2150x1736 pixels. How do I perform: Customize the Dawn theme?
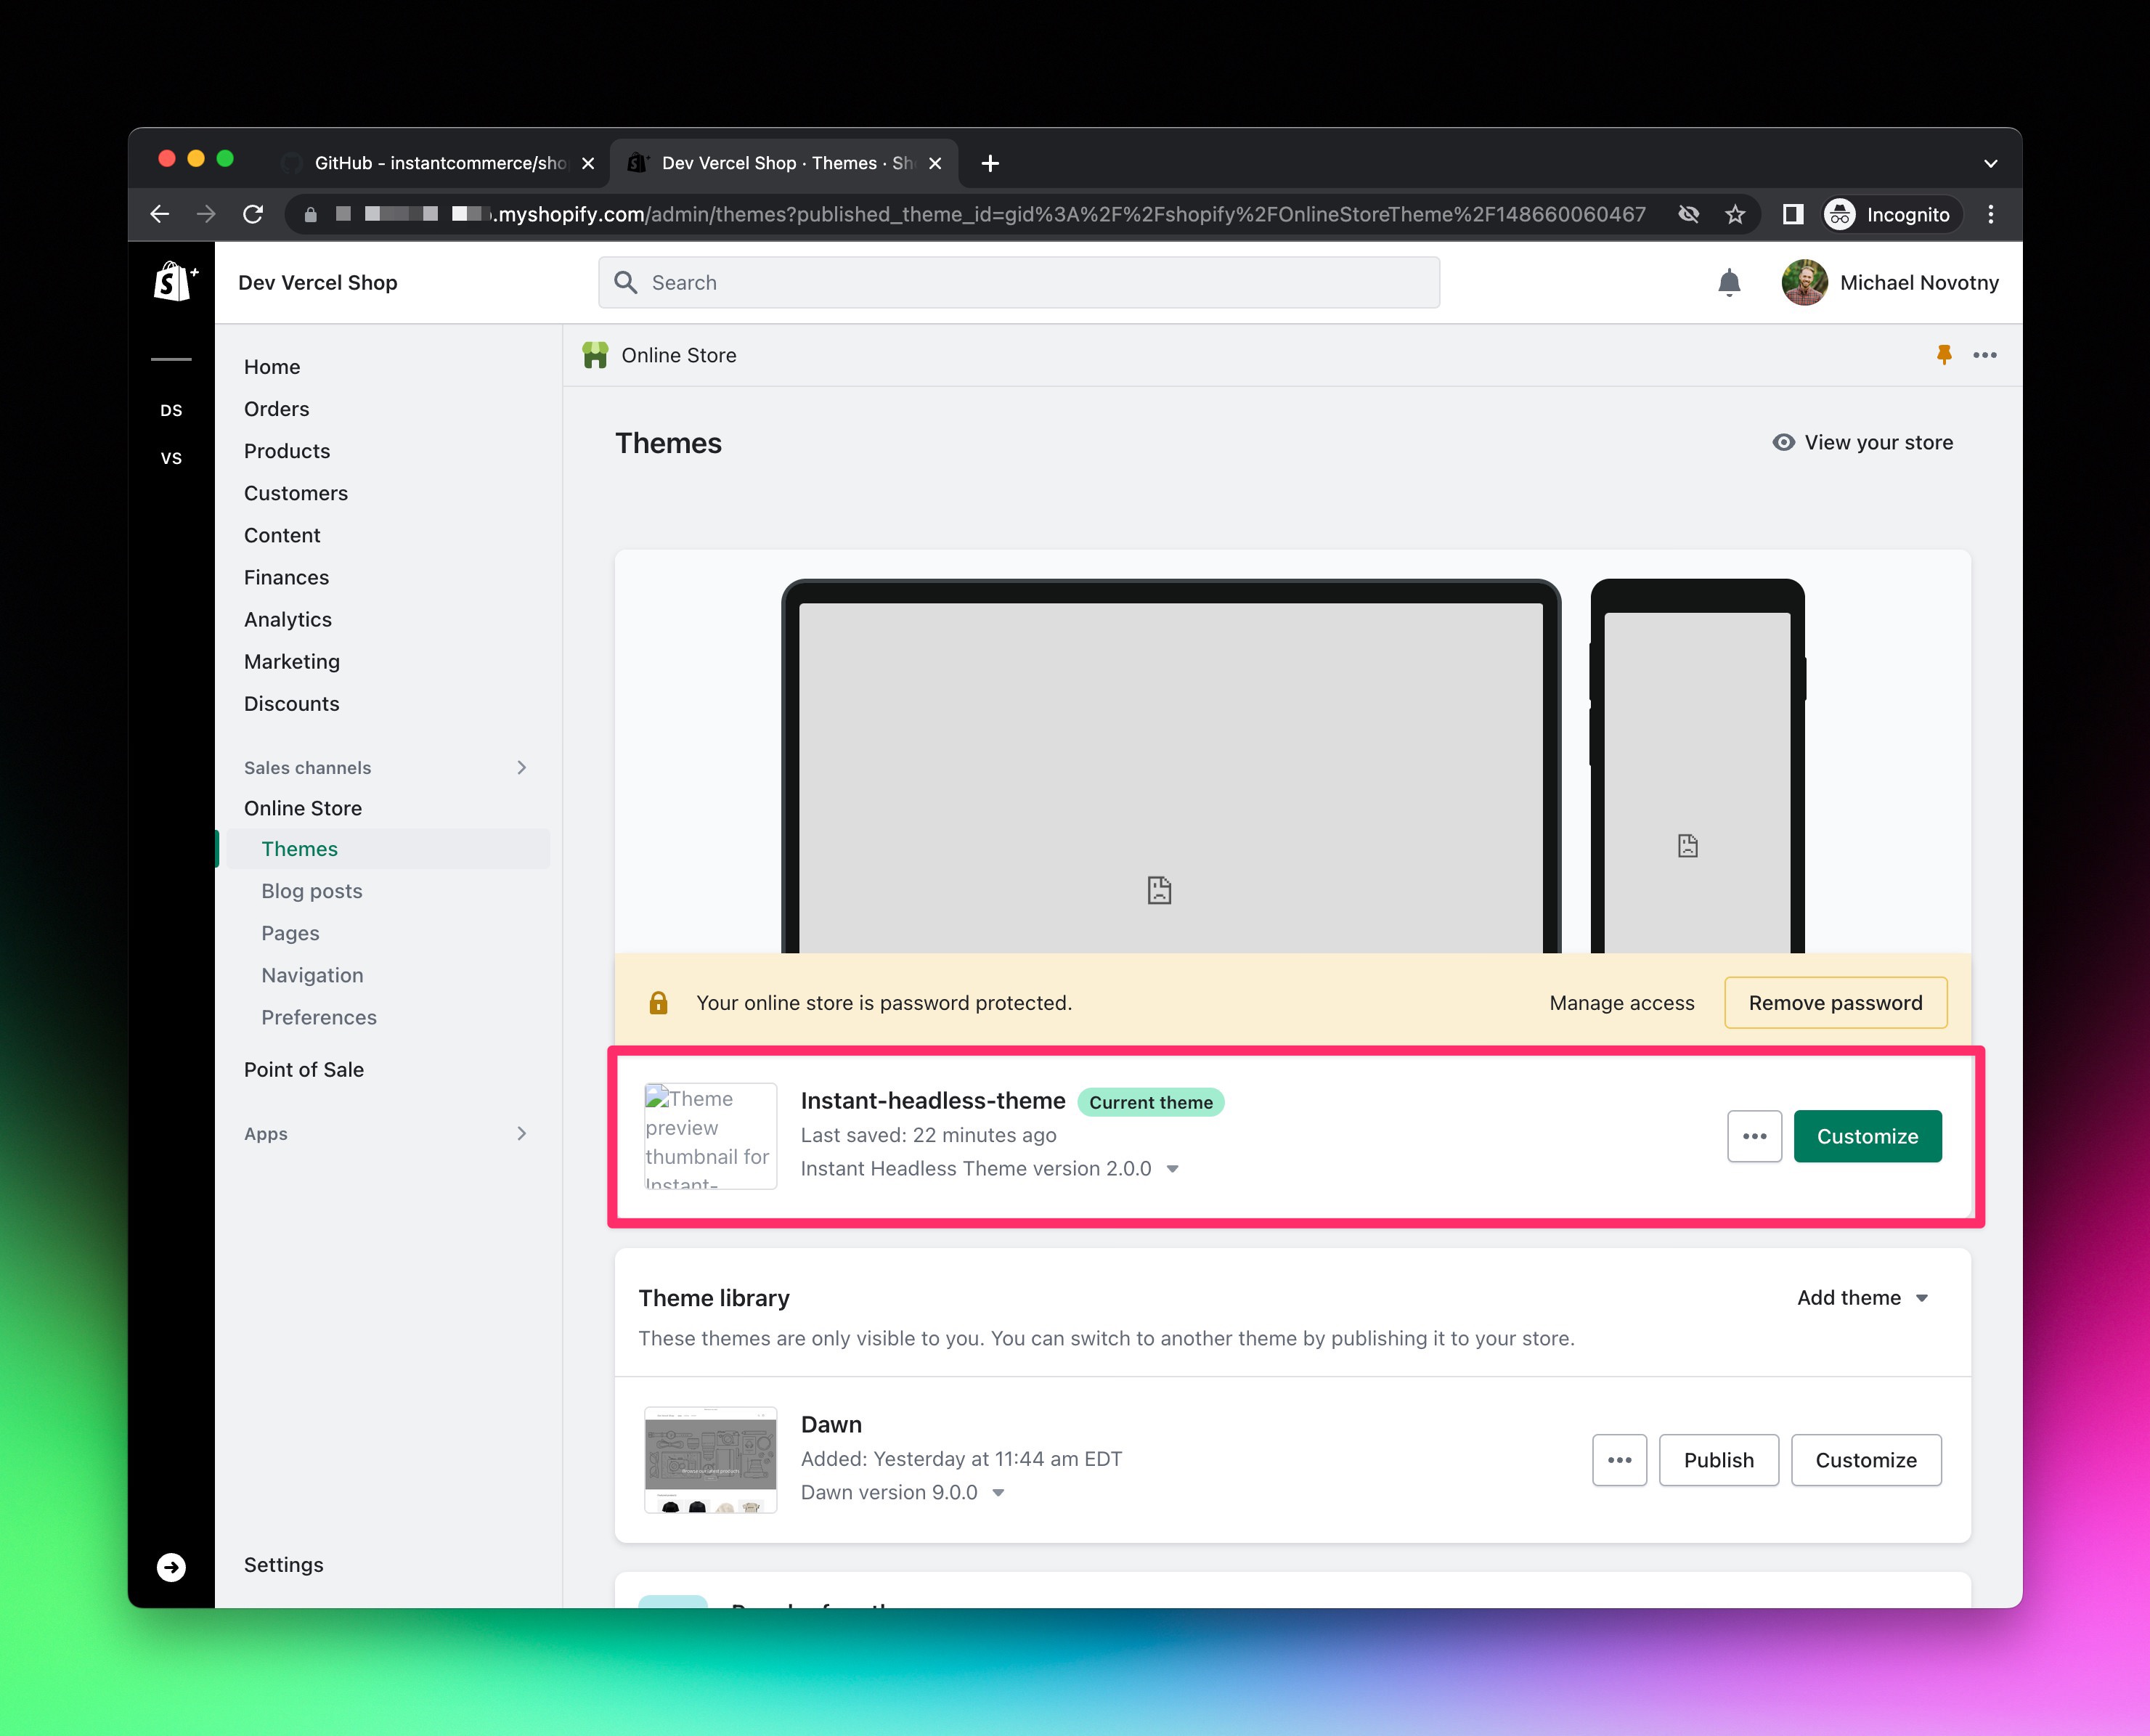(1866, 1460)
